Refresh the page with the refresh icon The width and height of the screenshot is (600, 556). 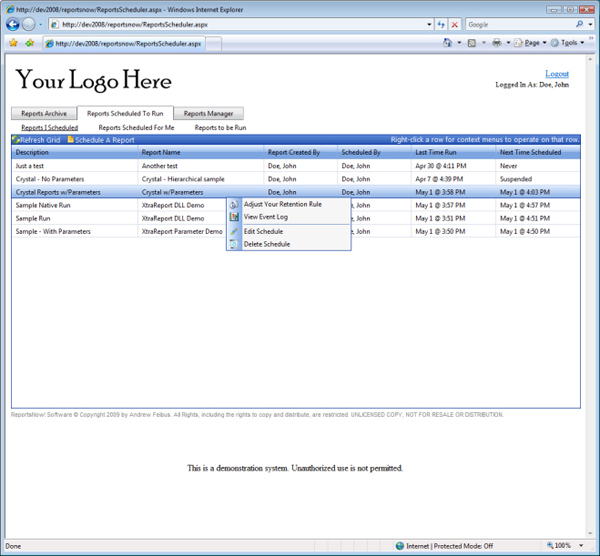(x=441, y=24)
